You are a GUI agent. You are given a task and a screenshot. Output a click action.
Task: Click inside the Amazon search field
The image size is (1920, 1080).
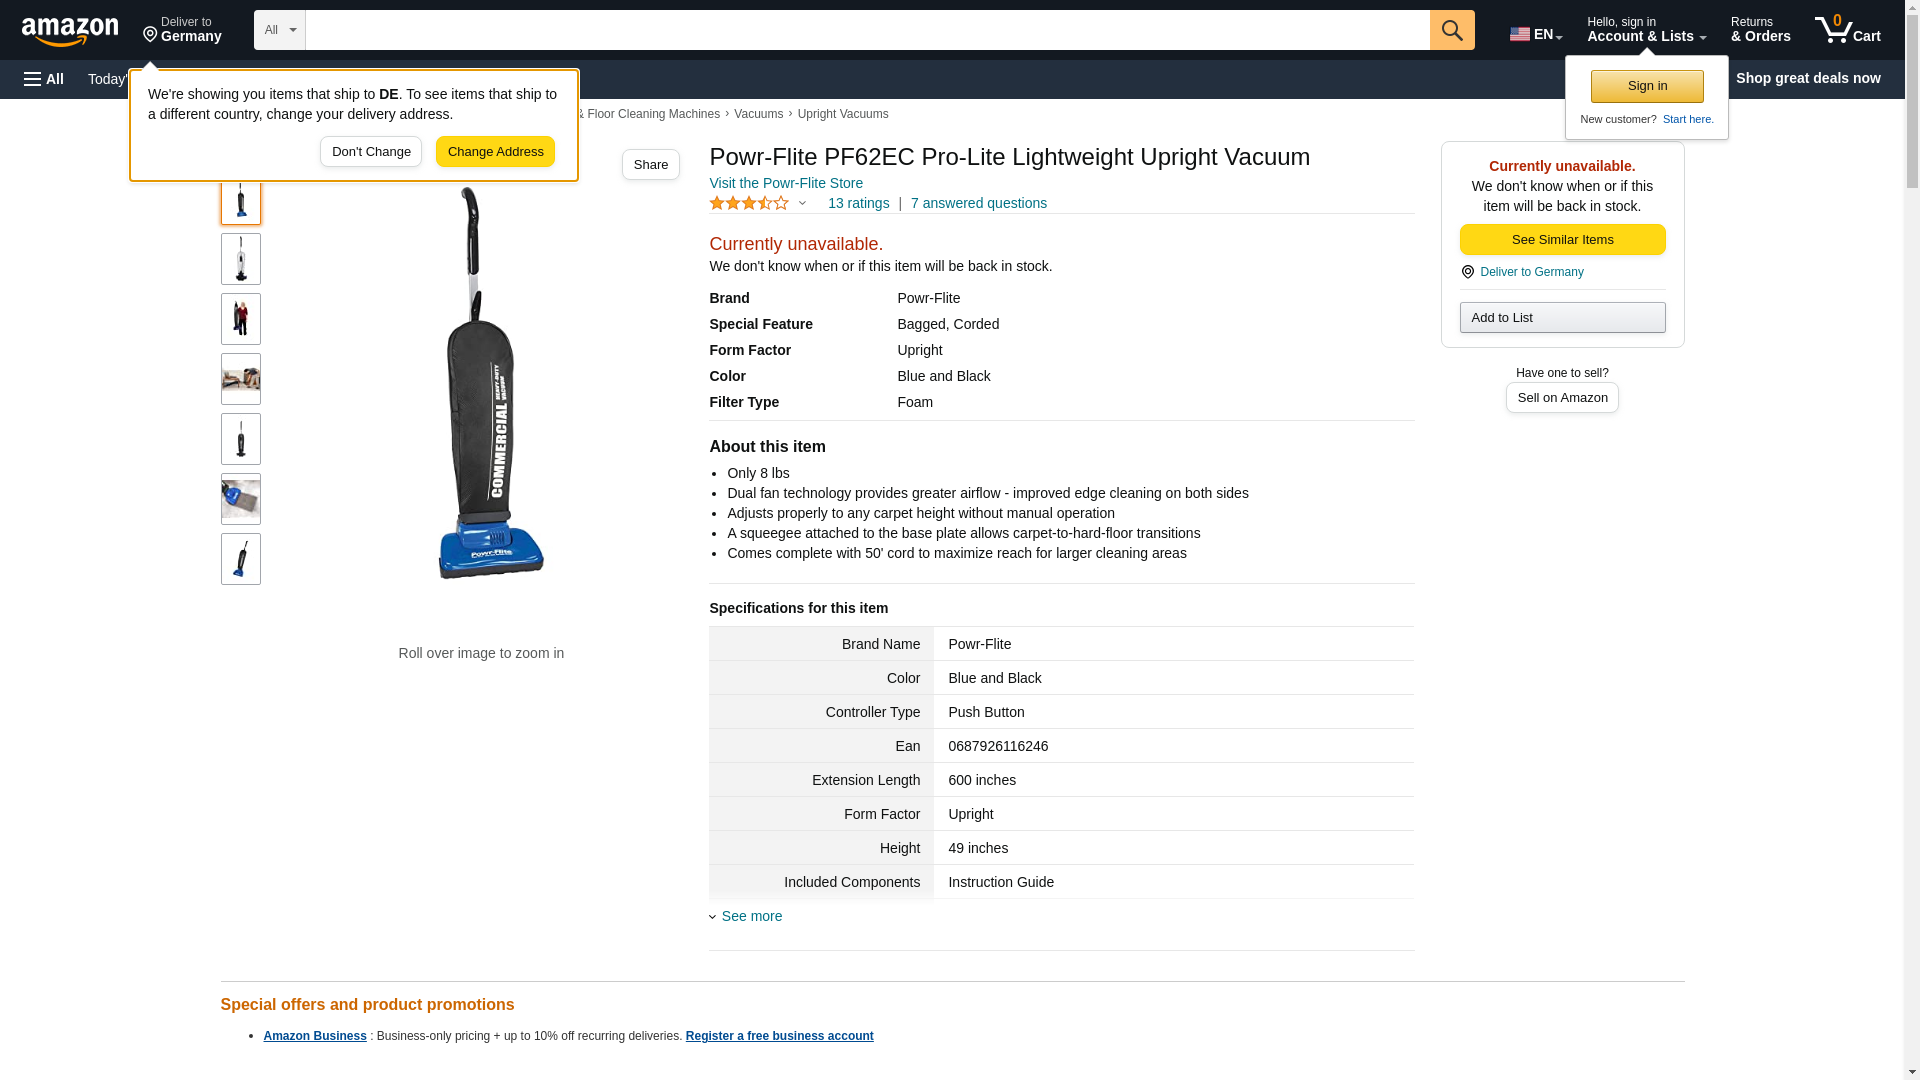point(867,30)
